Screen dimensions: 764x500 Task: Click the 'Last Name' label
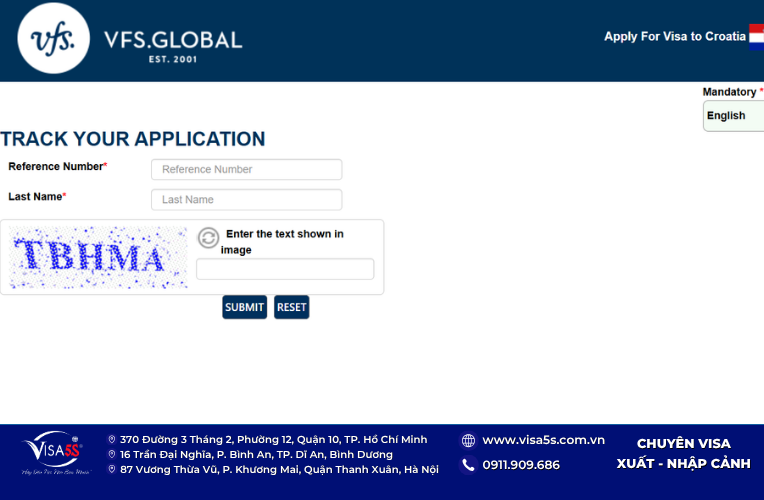[35, 197]
